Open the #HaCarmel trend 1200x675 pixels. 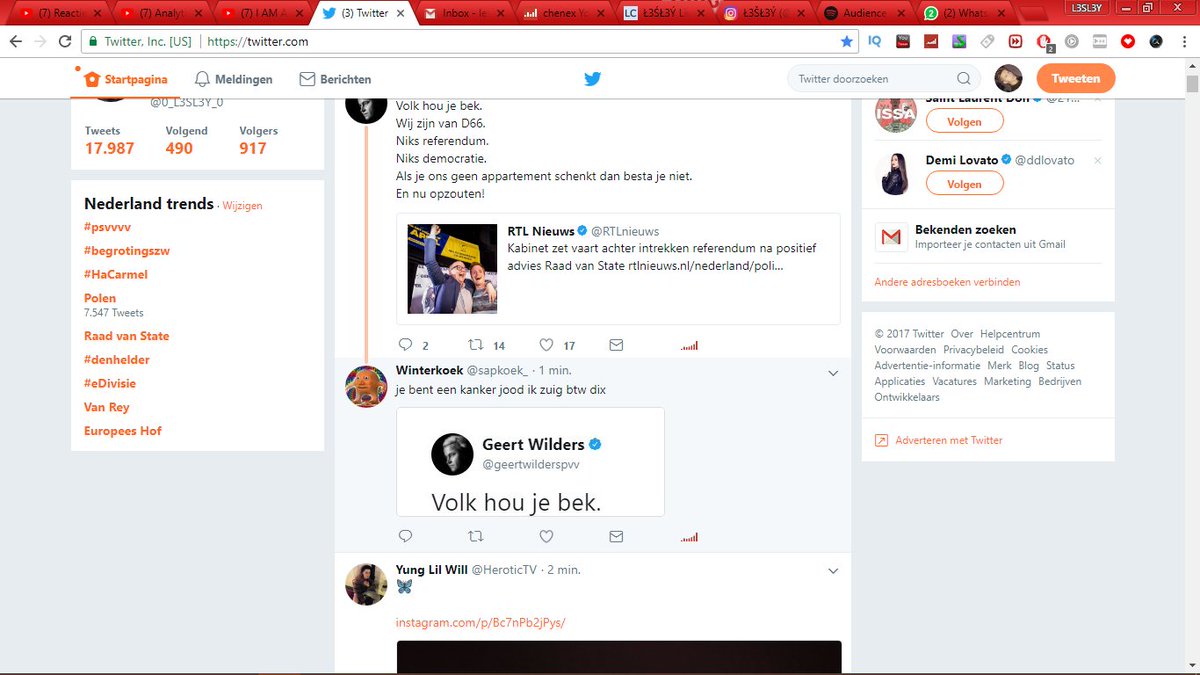click(116, 275)
